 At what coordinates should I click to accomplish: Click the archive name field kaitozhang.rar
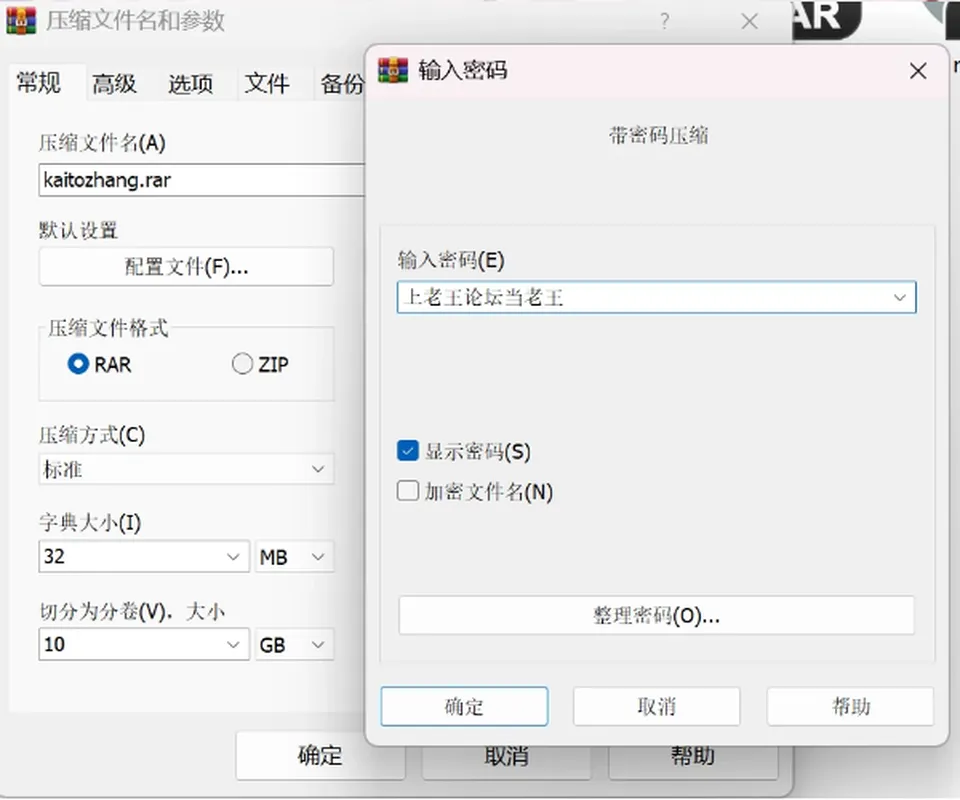pos(202,180)
